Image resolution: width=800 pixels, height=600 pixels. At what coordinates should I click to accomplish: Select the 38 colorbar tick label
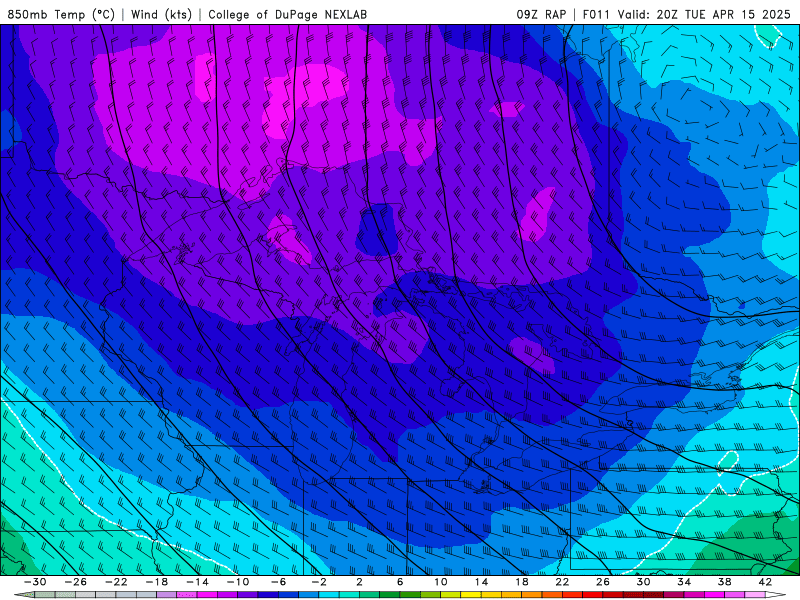coord(724,582)
